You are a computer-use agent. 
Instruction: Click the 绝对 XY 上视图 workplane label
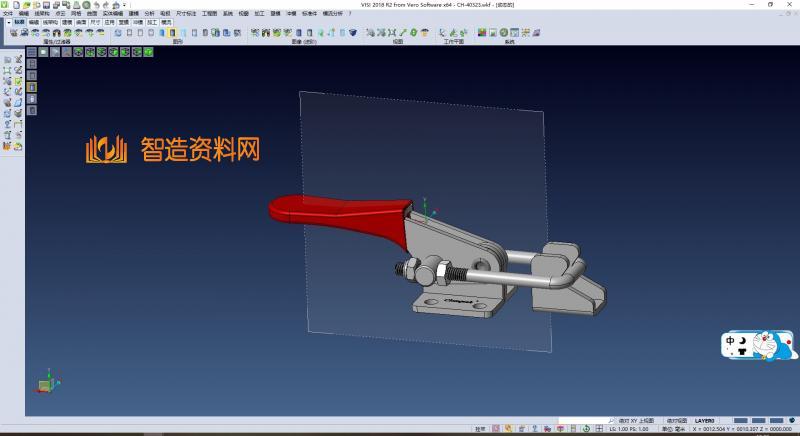pos(636,421)
